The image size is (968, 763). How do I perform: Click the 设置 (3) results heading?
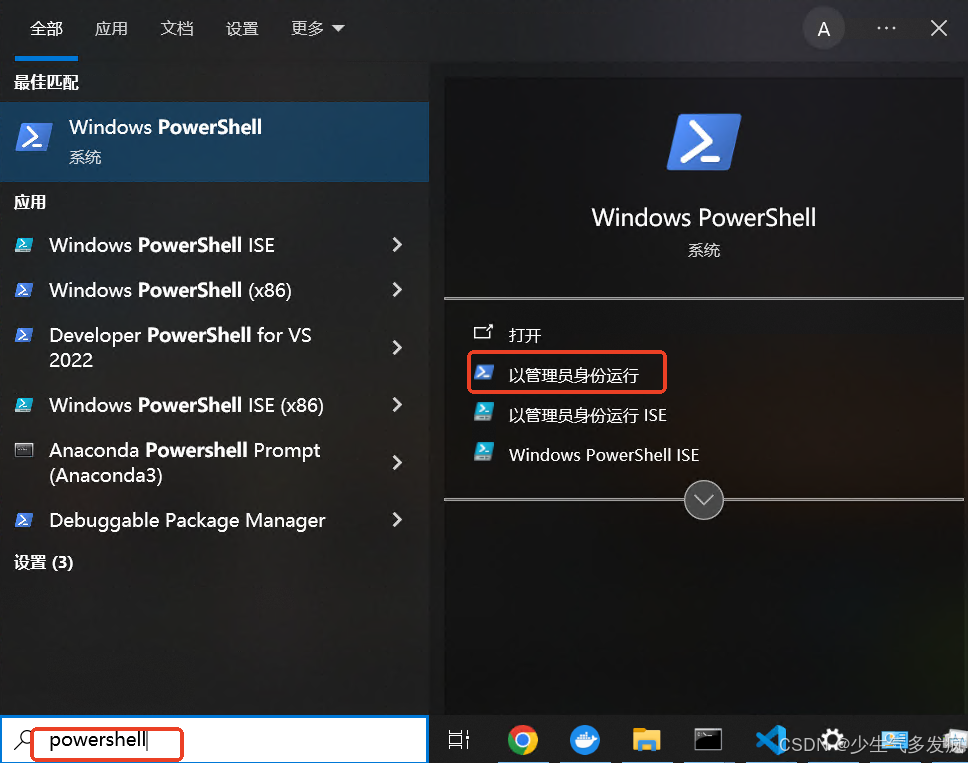point(43,562)
